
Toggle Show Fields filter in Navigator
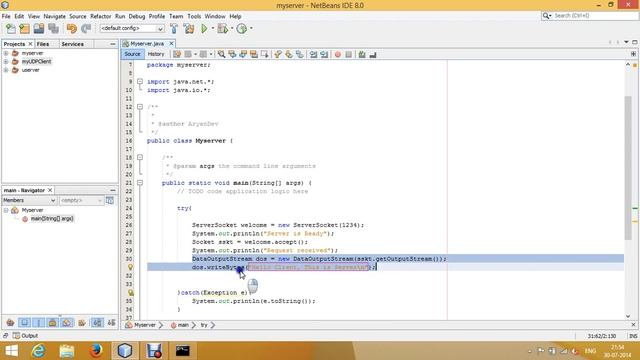(x=24, y=323)
